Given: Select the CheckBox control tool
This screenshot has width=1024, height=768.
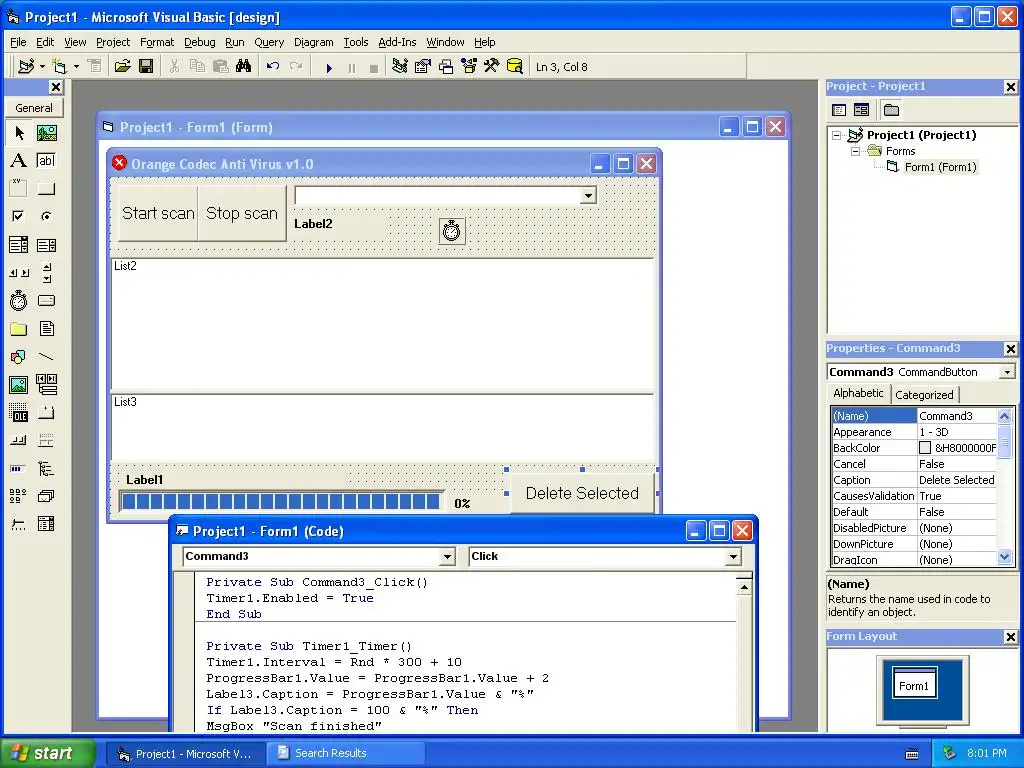Looking at the screenshot, I should click(19, 216).
